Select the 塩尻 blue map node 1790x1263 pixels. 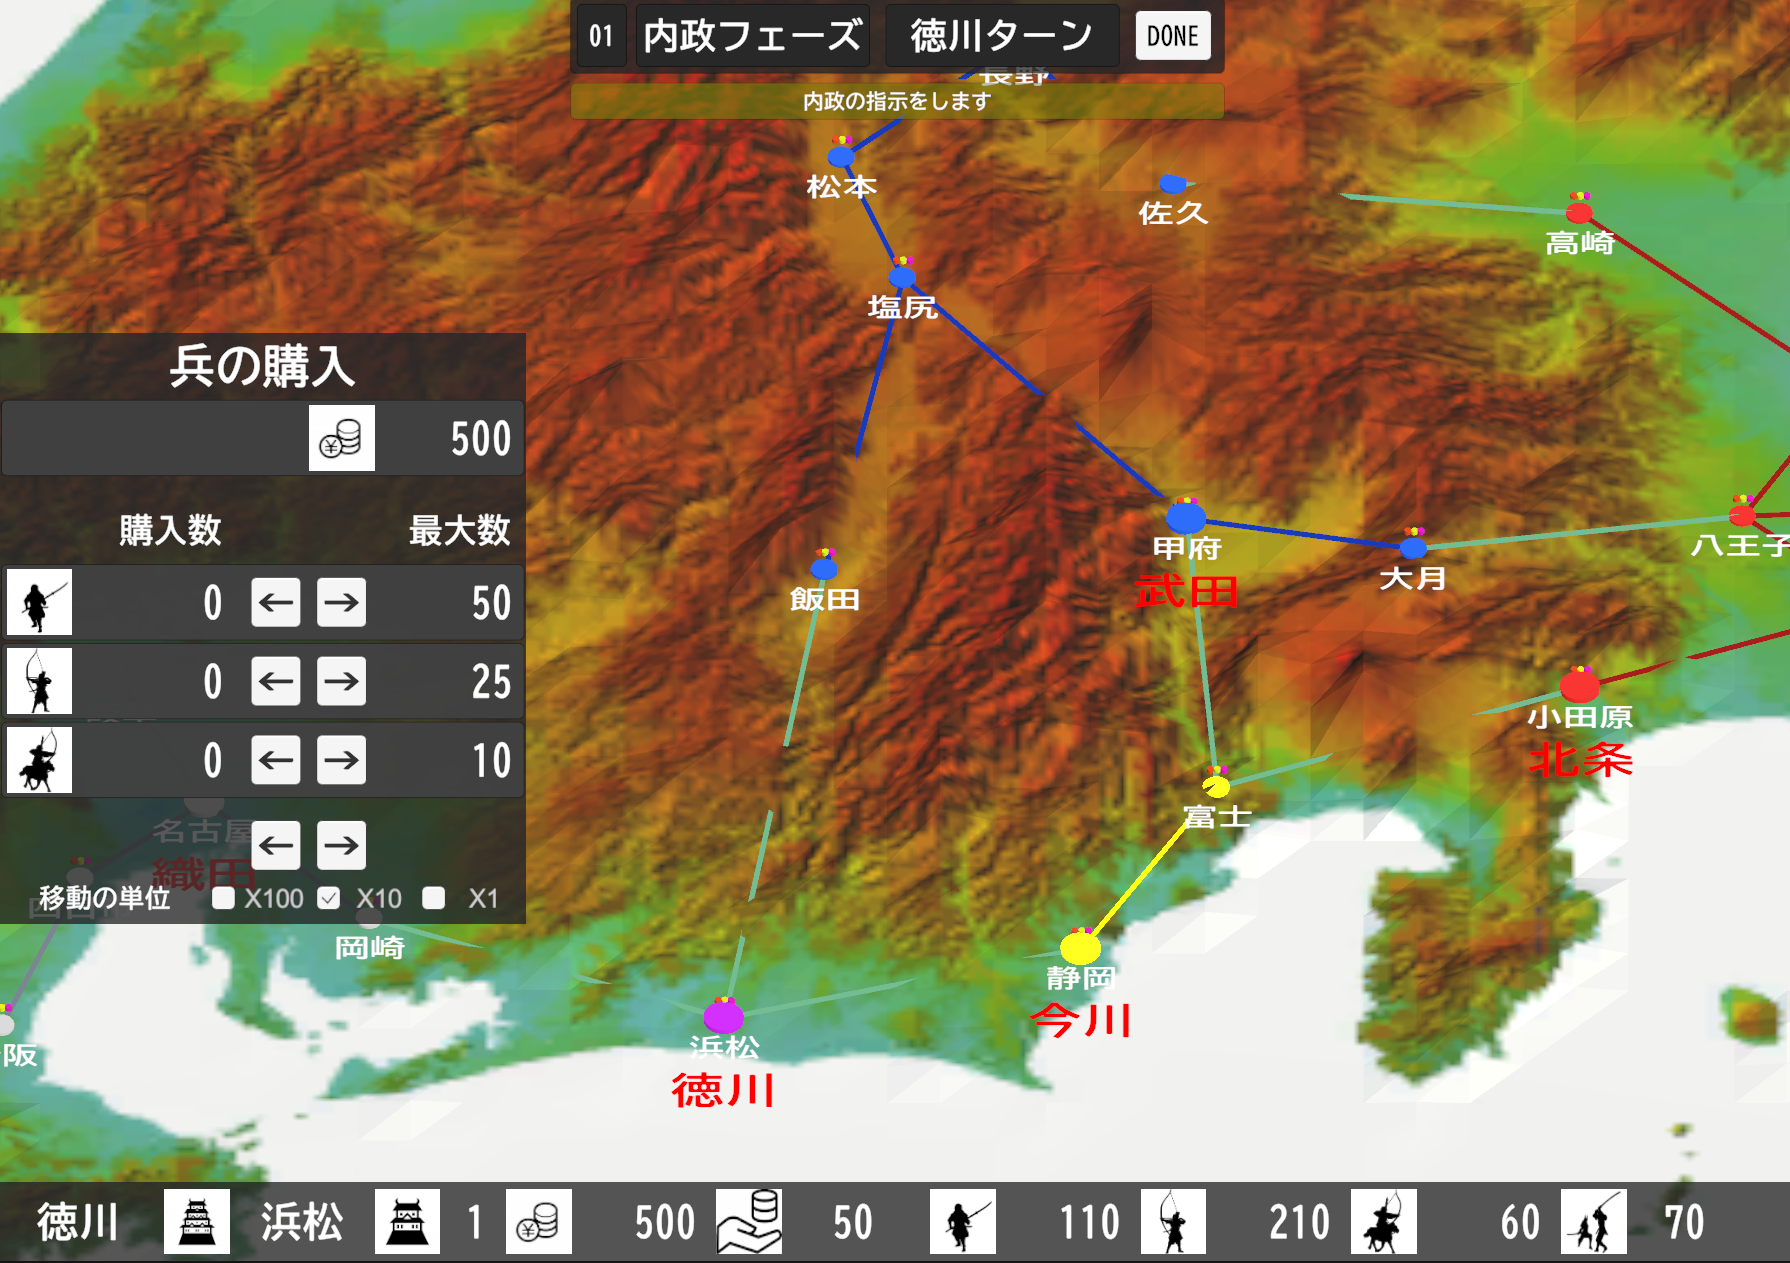(902, 277)
